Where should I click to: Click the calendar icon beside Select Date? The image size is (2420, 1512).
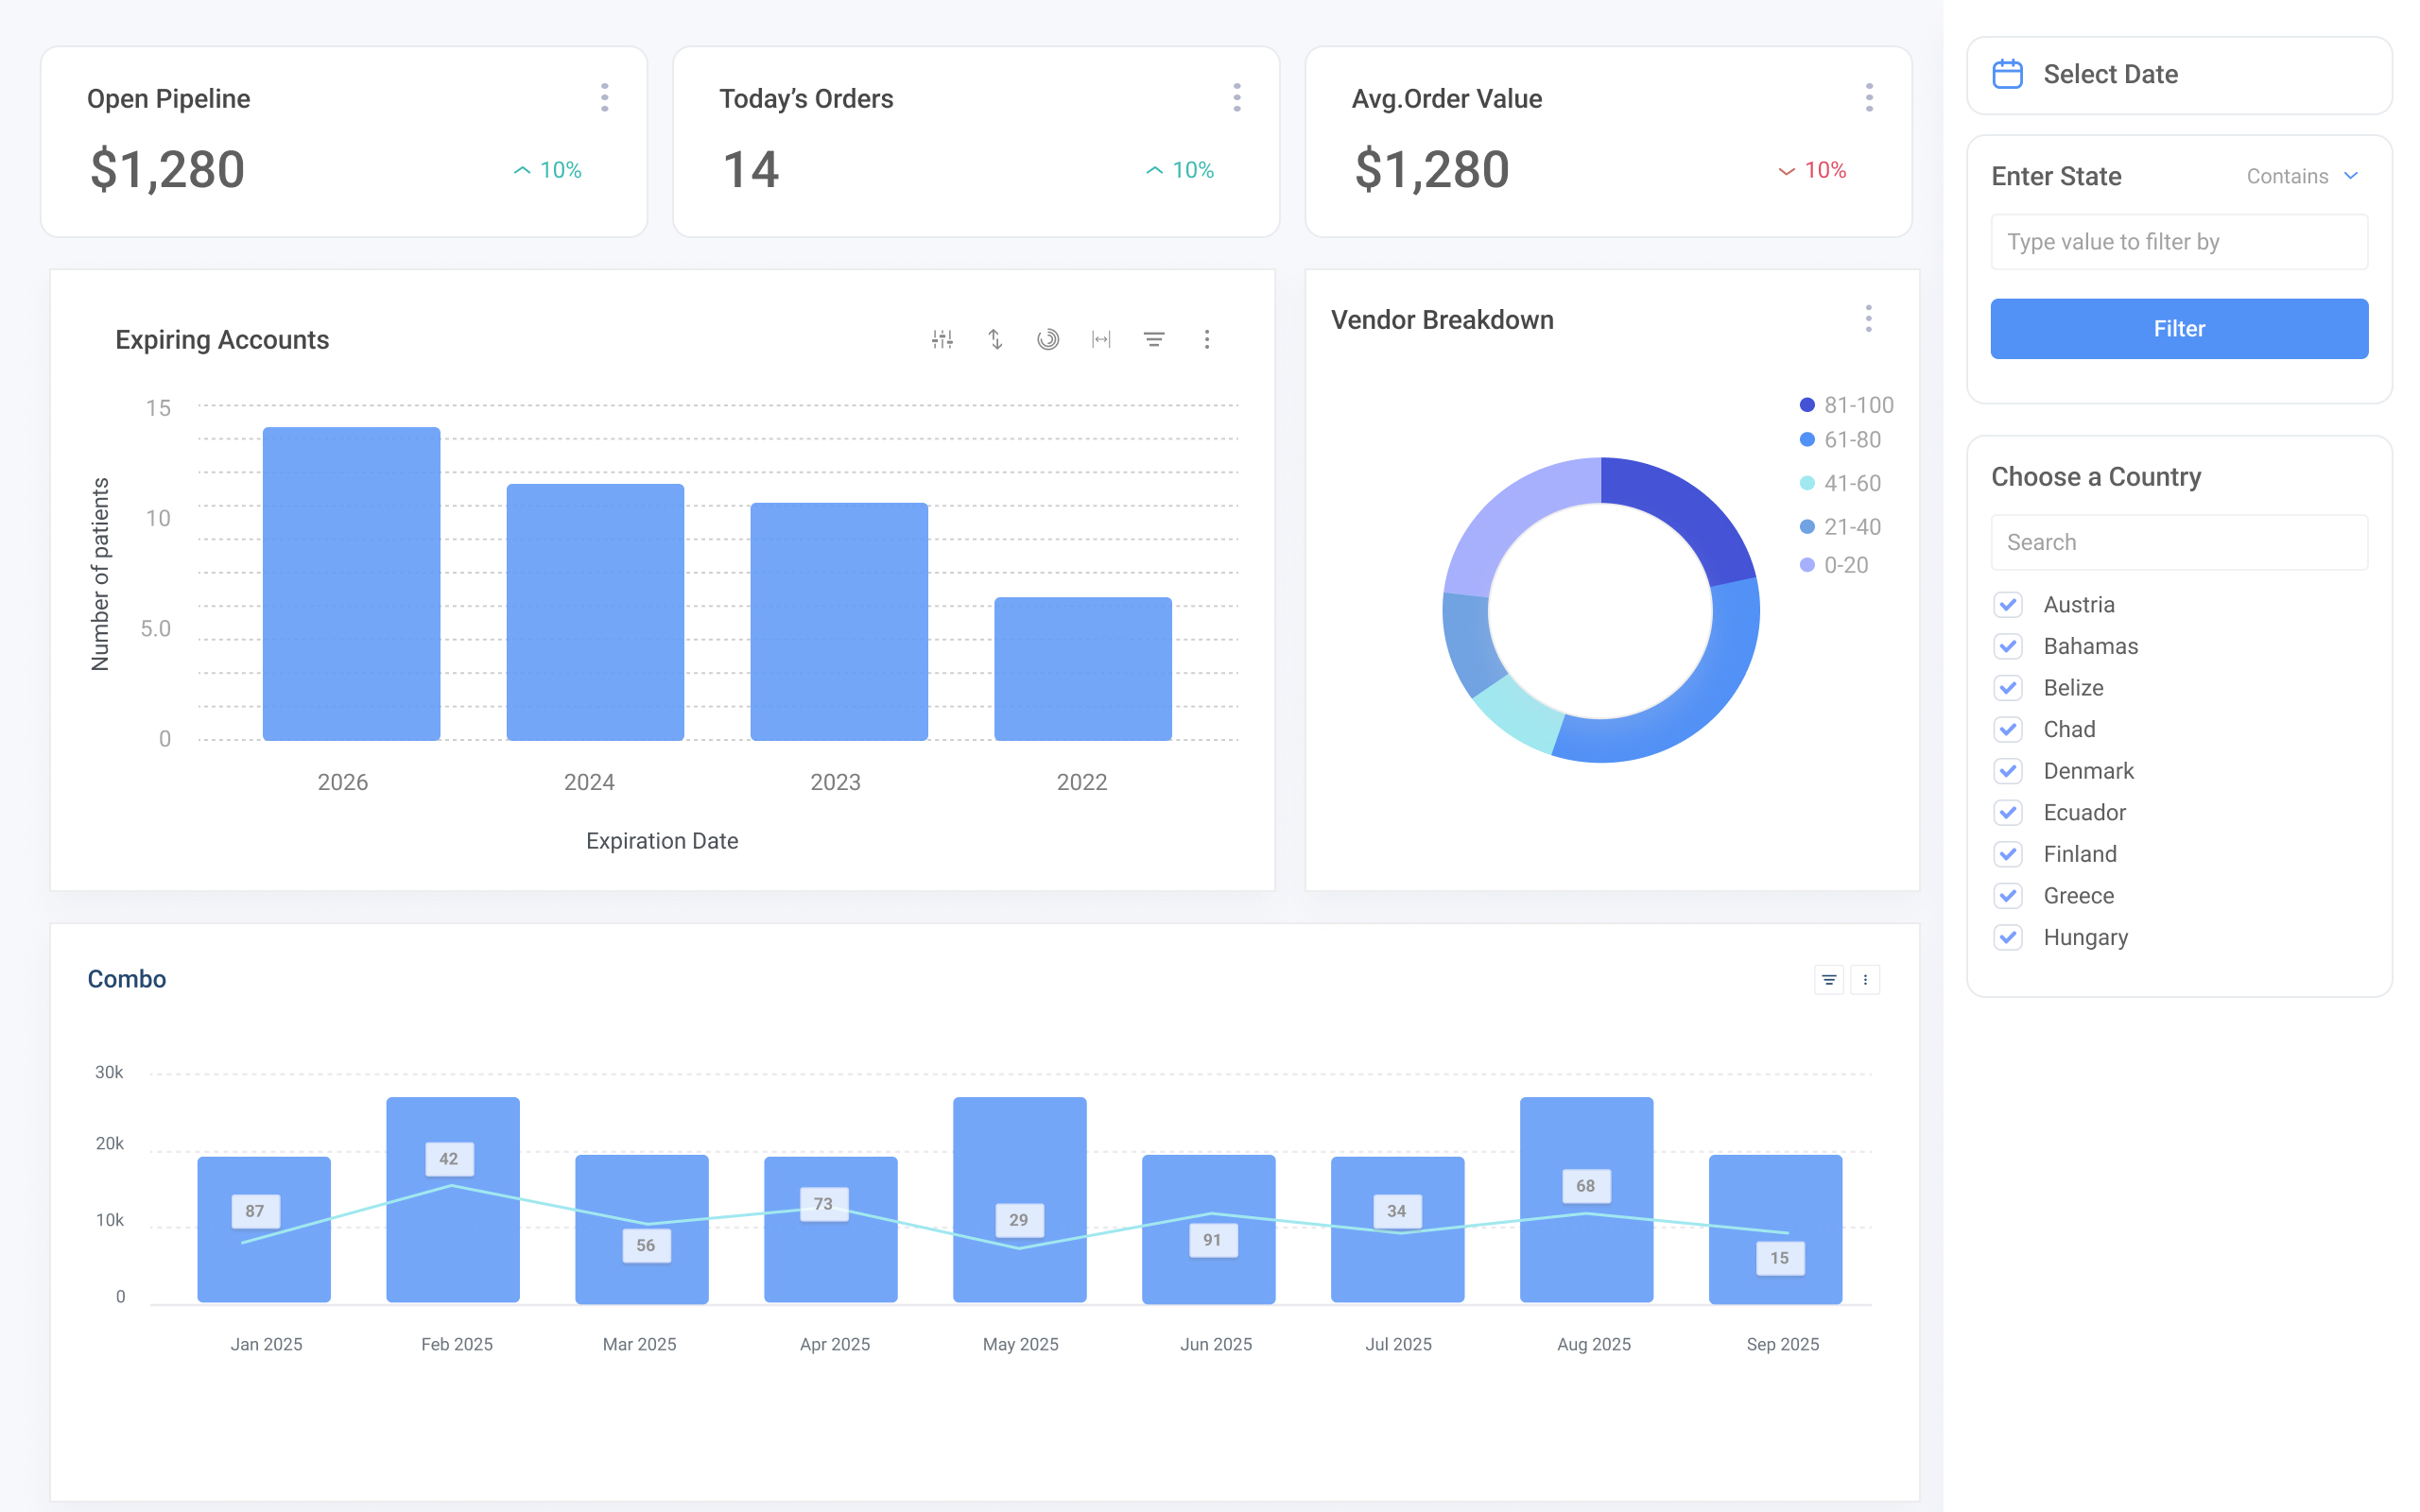2007,75
